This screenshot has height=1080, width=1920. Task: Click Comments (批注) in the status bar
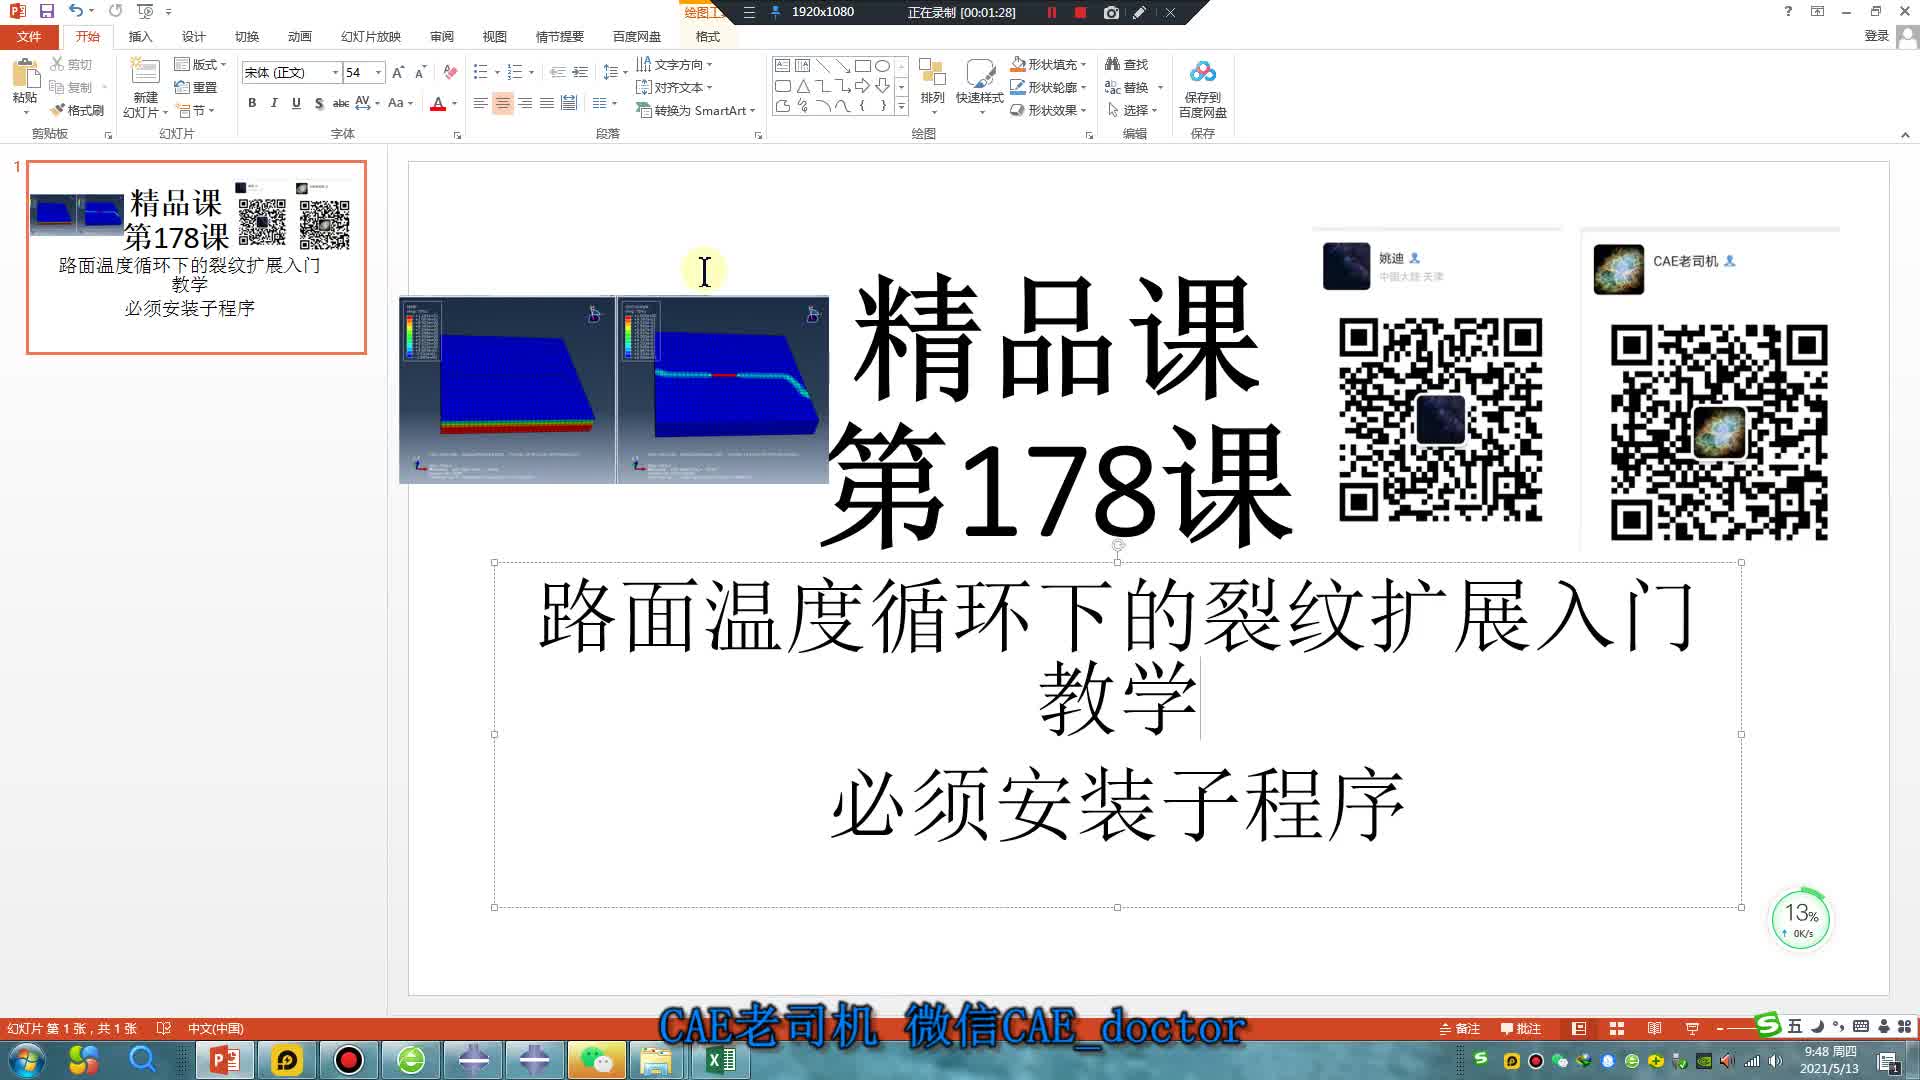click(x=1520, y=1028)
